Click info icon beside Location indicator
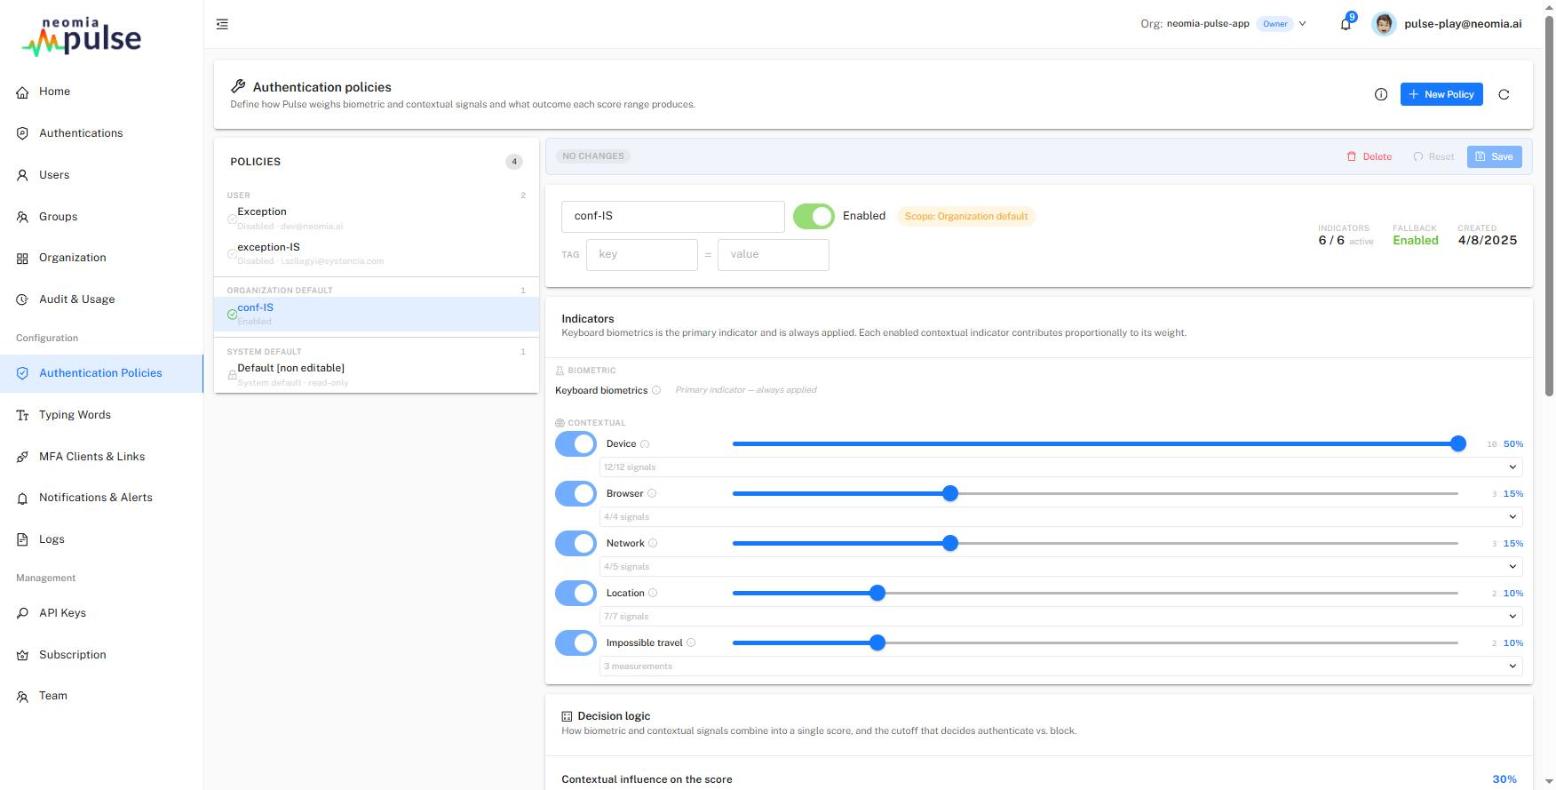1556x790 pixels. coord(653,593)
